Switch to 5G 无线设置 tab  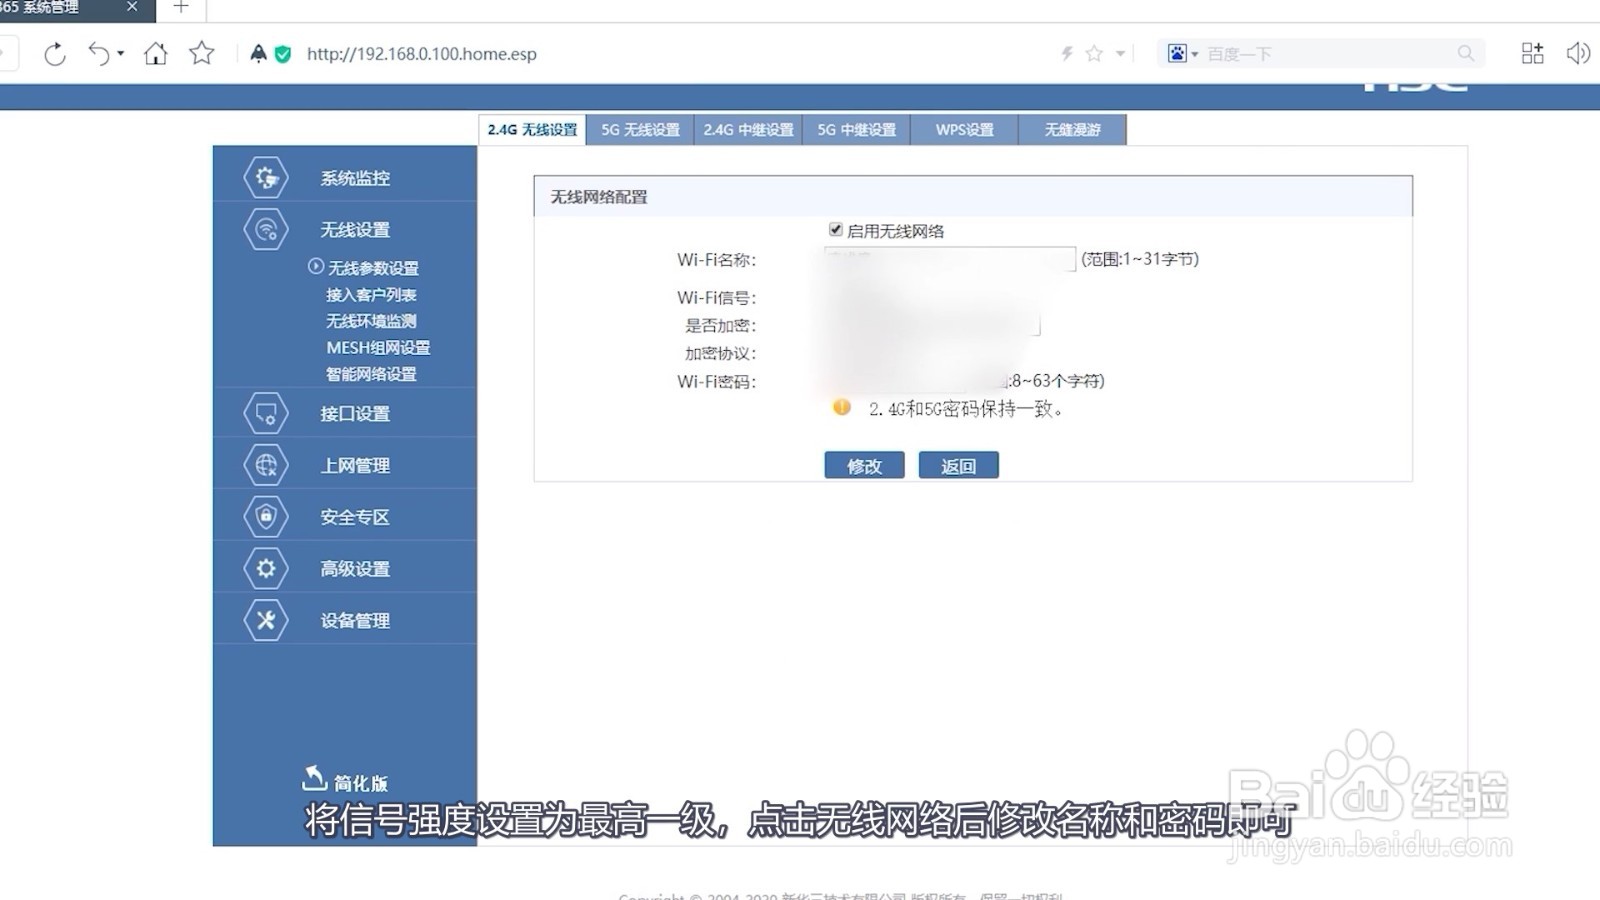(x=640, y=130)
